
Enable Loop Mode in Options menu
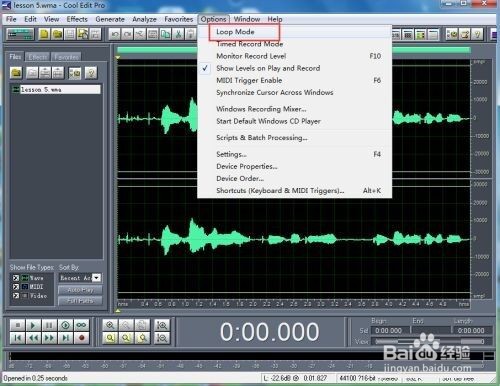pyautogui.click(x=294, y=32)
